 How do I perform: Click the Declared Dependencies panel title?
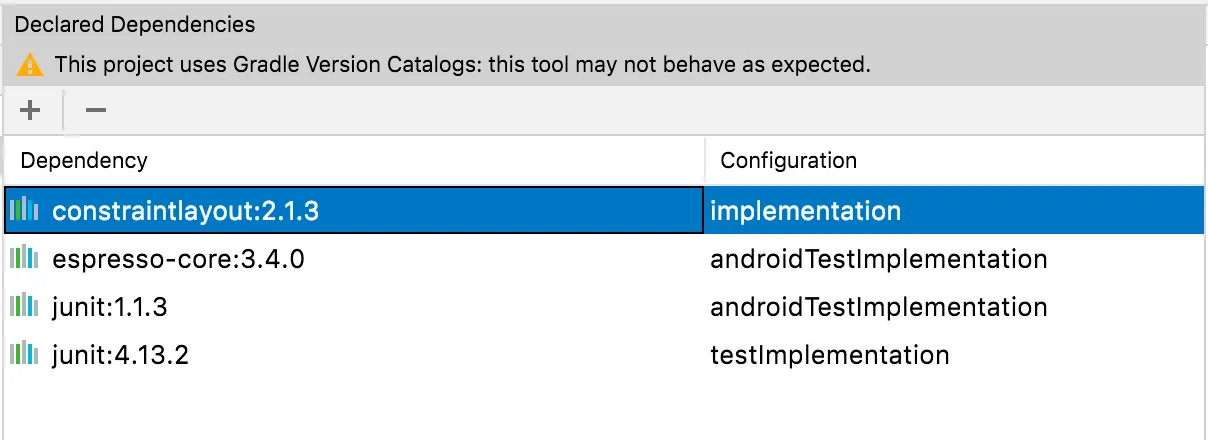tap(135, 24)
